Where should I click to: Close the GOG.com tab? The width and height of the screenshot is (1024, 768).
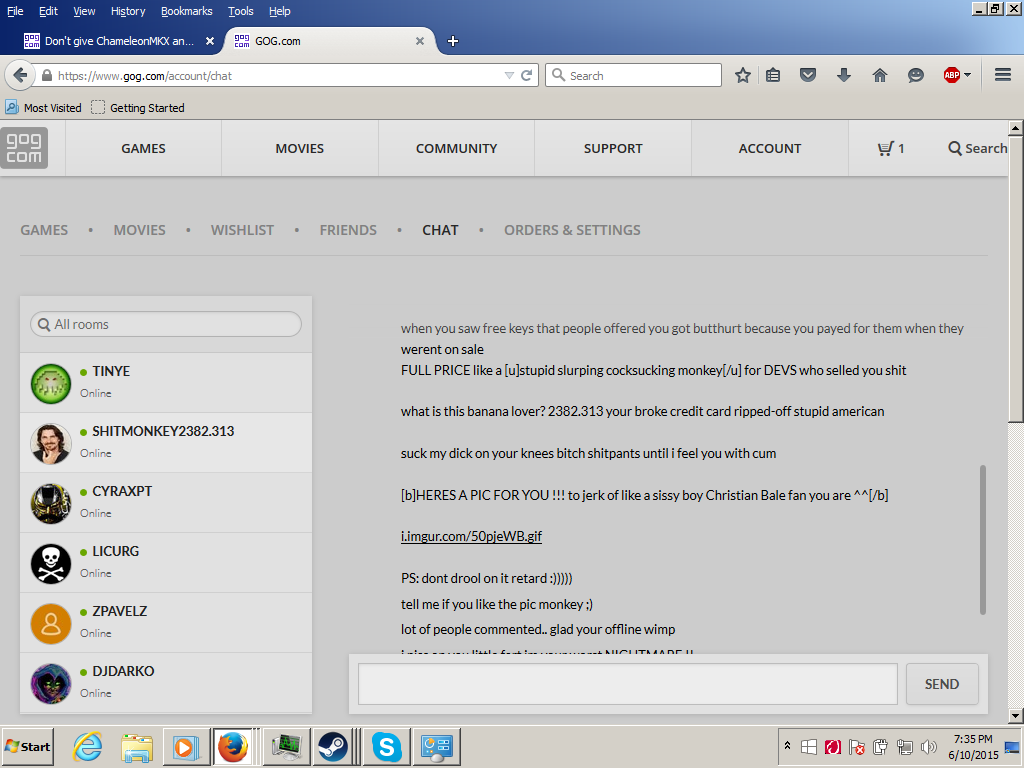pyautogui.click(x=420, y=41)
